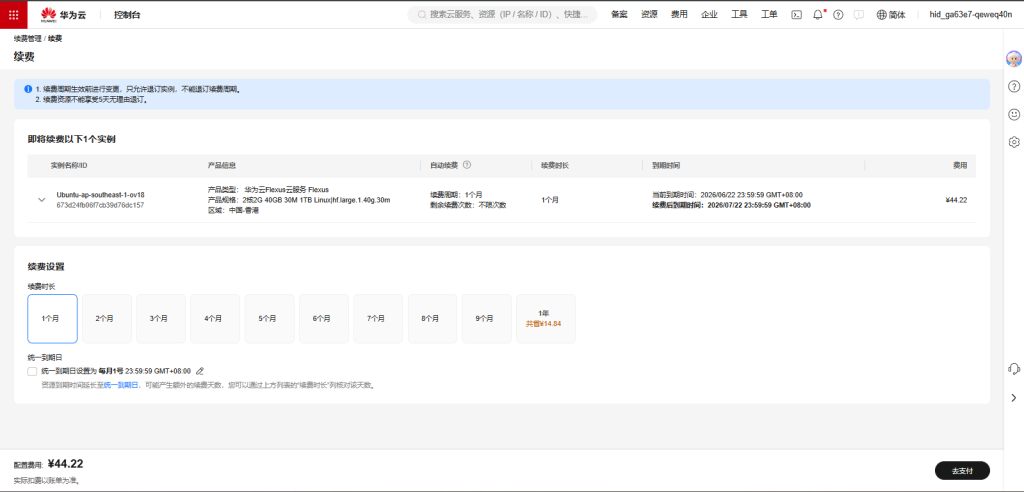The height and width of the screenshot is (492, 1024).
Task: Open the service list grid menu
Action: pos(14,14)
